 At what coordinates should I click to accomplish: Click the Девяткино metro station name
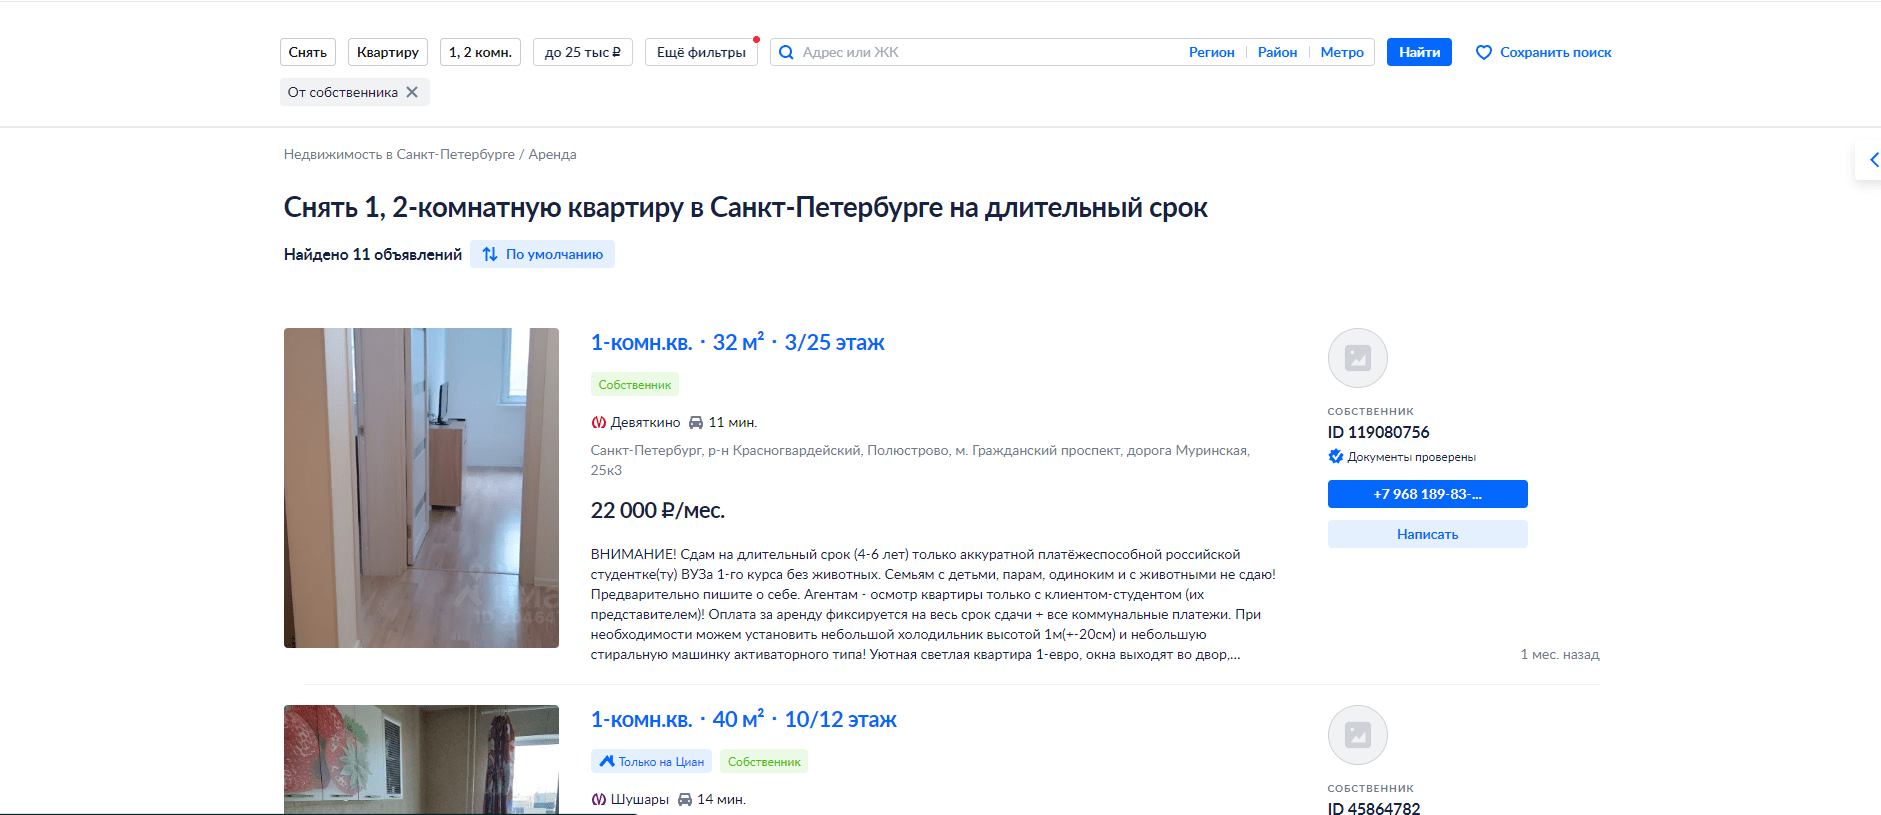click(645, 422)
